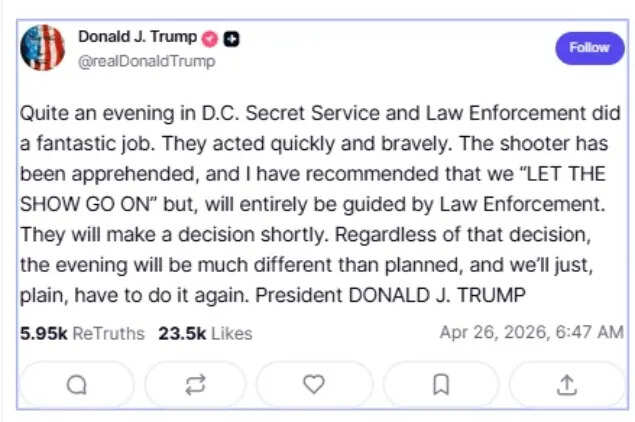
Task: Open the Donald J. Trump display name
Action: pyautogui.click(x=137, y=38)
